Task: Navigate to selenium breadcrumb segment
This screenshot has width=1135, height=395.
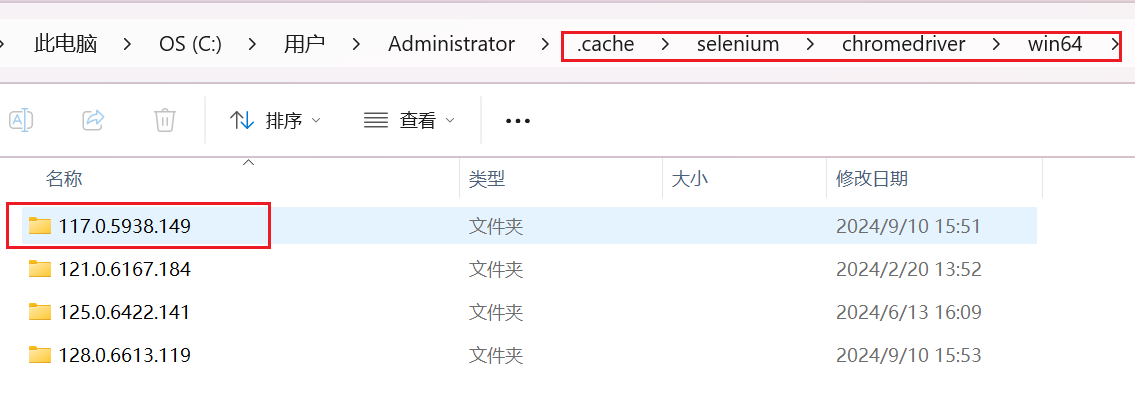Action: pos(738,44)
